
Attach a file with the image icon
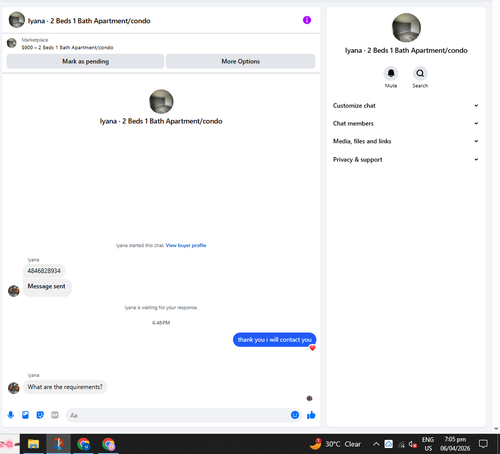coord(25,415)
